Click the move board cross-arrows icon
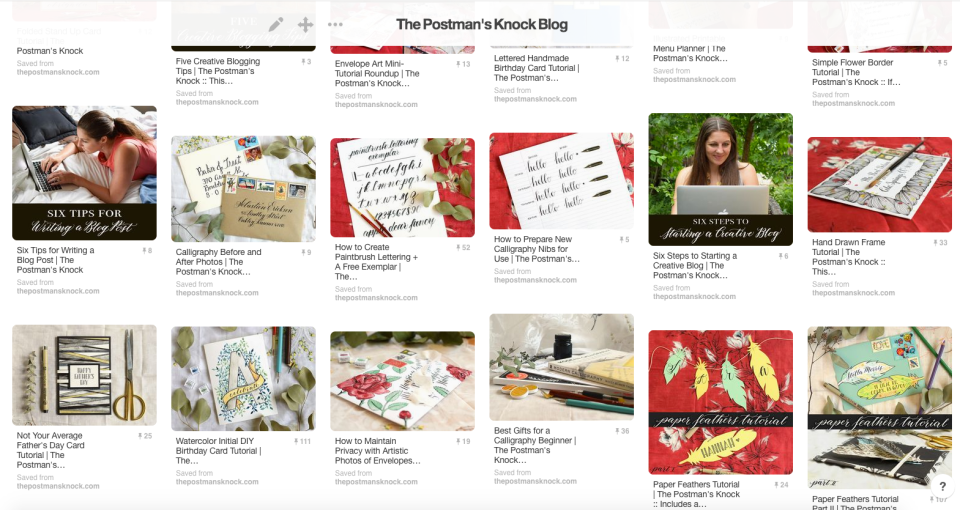 point(306,24)
